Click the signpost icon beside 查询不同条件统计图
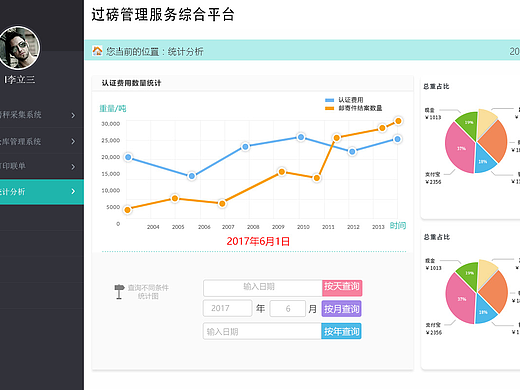520x390 pixels. click(x=119, y=292)
